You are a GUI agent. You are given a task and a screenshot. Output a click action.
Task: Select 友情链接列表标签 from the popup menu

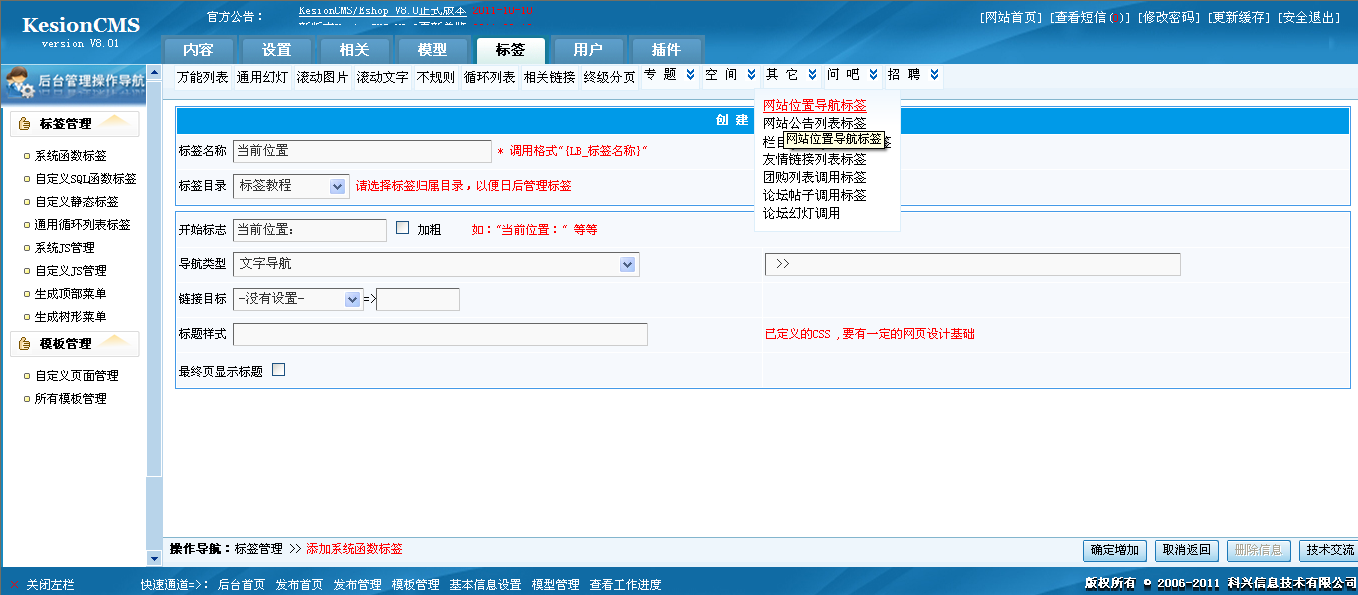[x=814, y=159]
